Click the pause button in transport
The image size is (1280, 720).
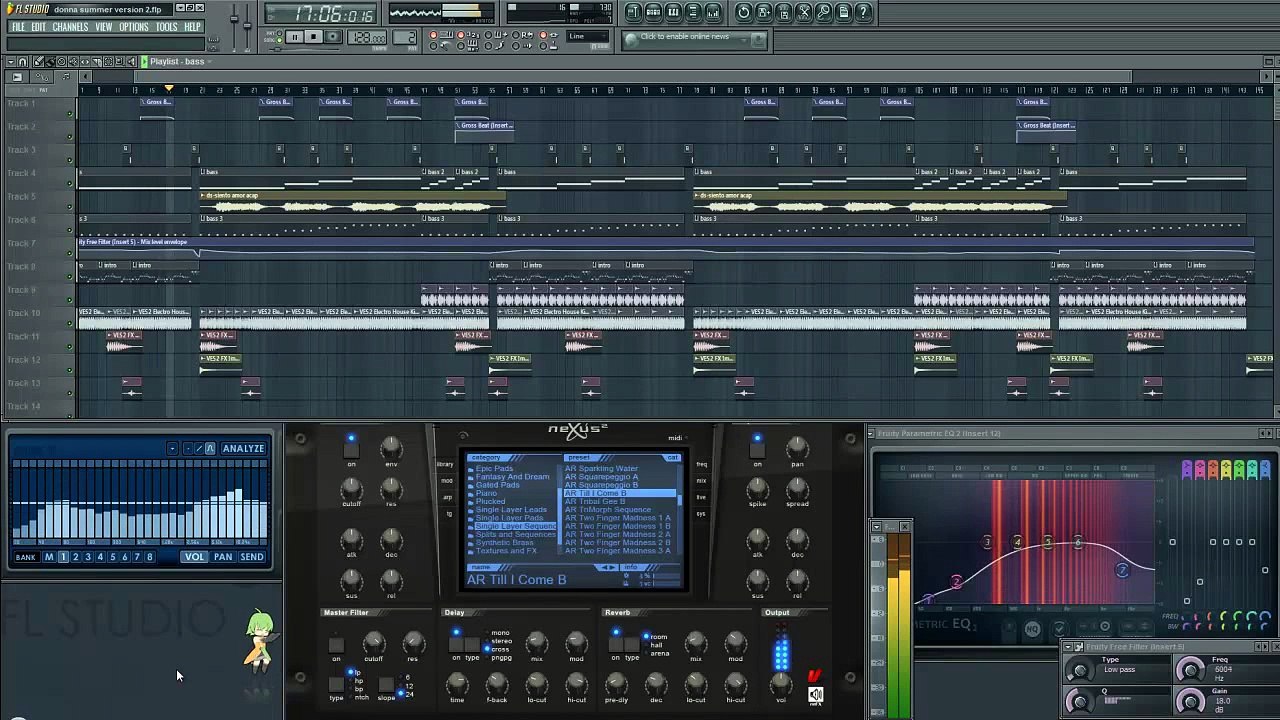point(294,37)
